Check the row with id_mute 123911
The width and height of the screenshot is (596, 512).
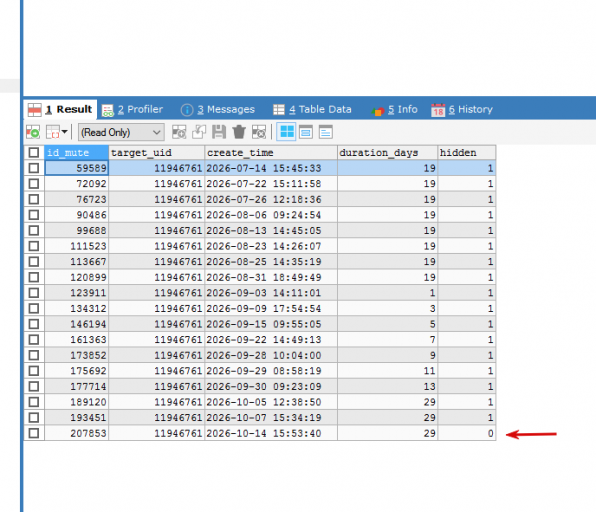[x=34, y=293]
